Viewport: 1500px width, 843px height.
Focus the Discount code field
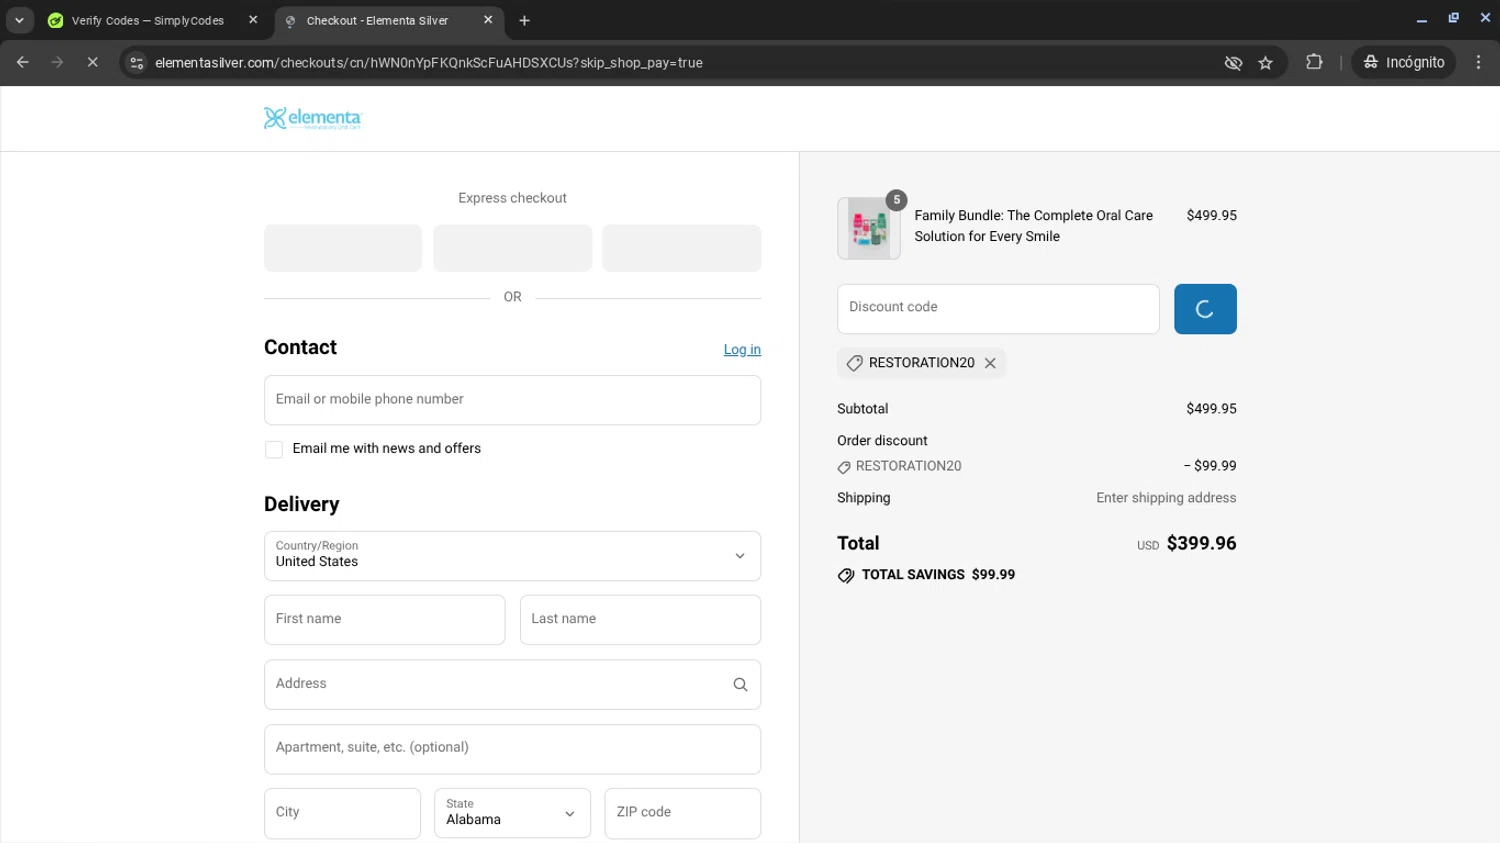pos(998,309)
